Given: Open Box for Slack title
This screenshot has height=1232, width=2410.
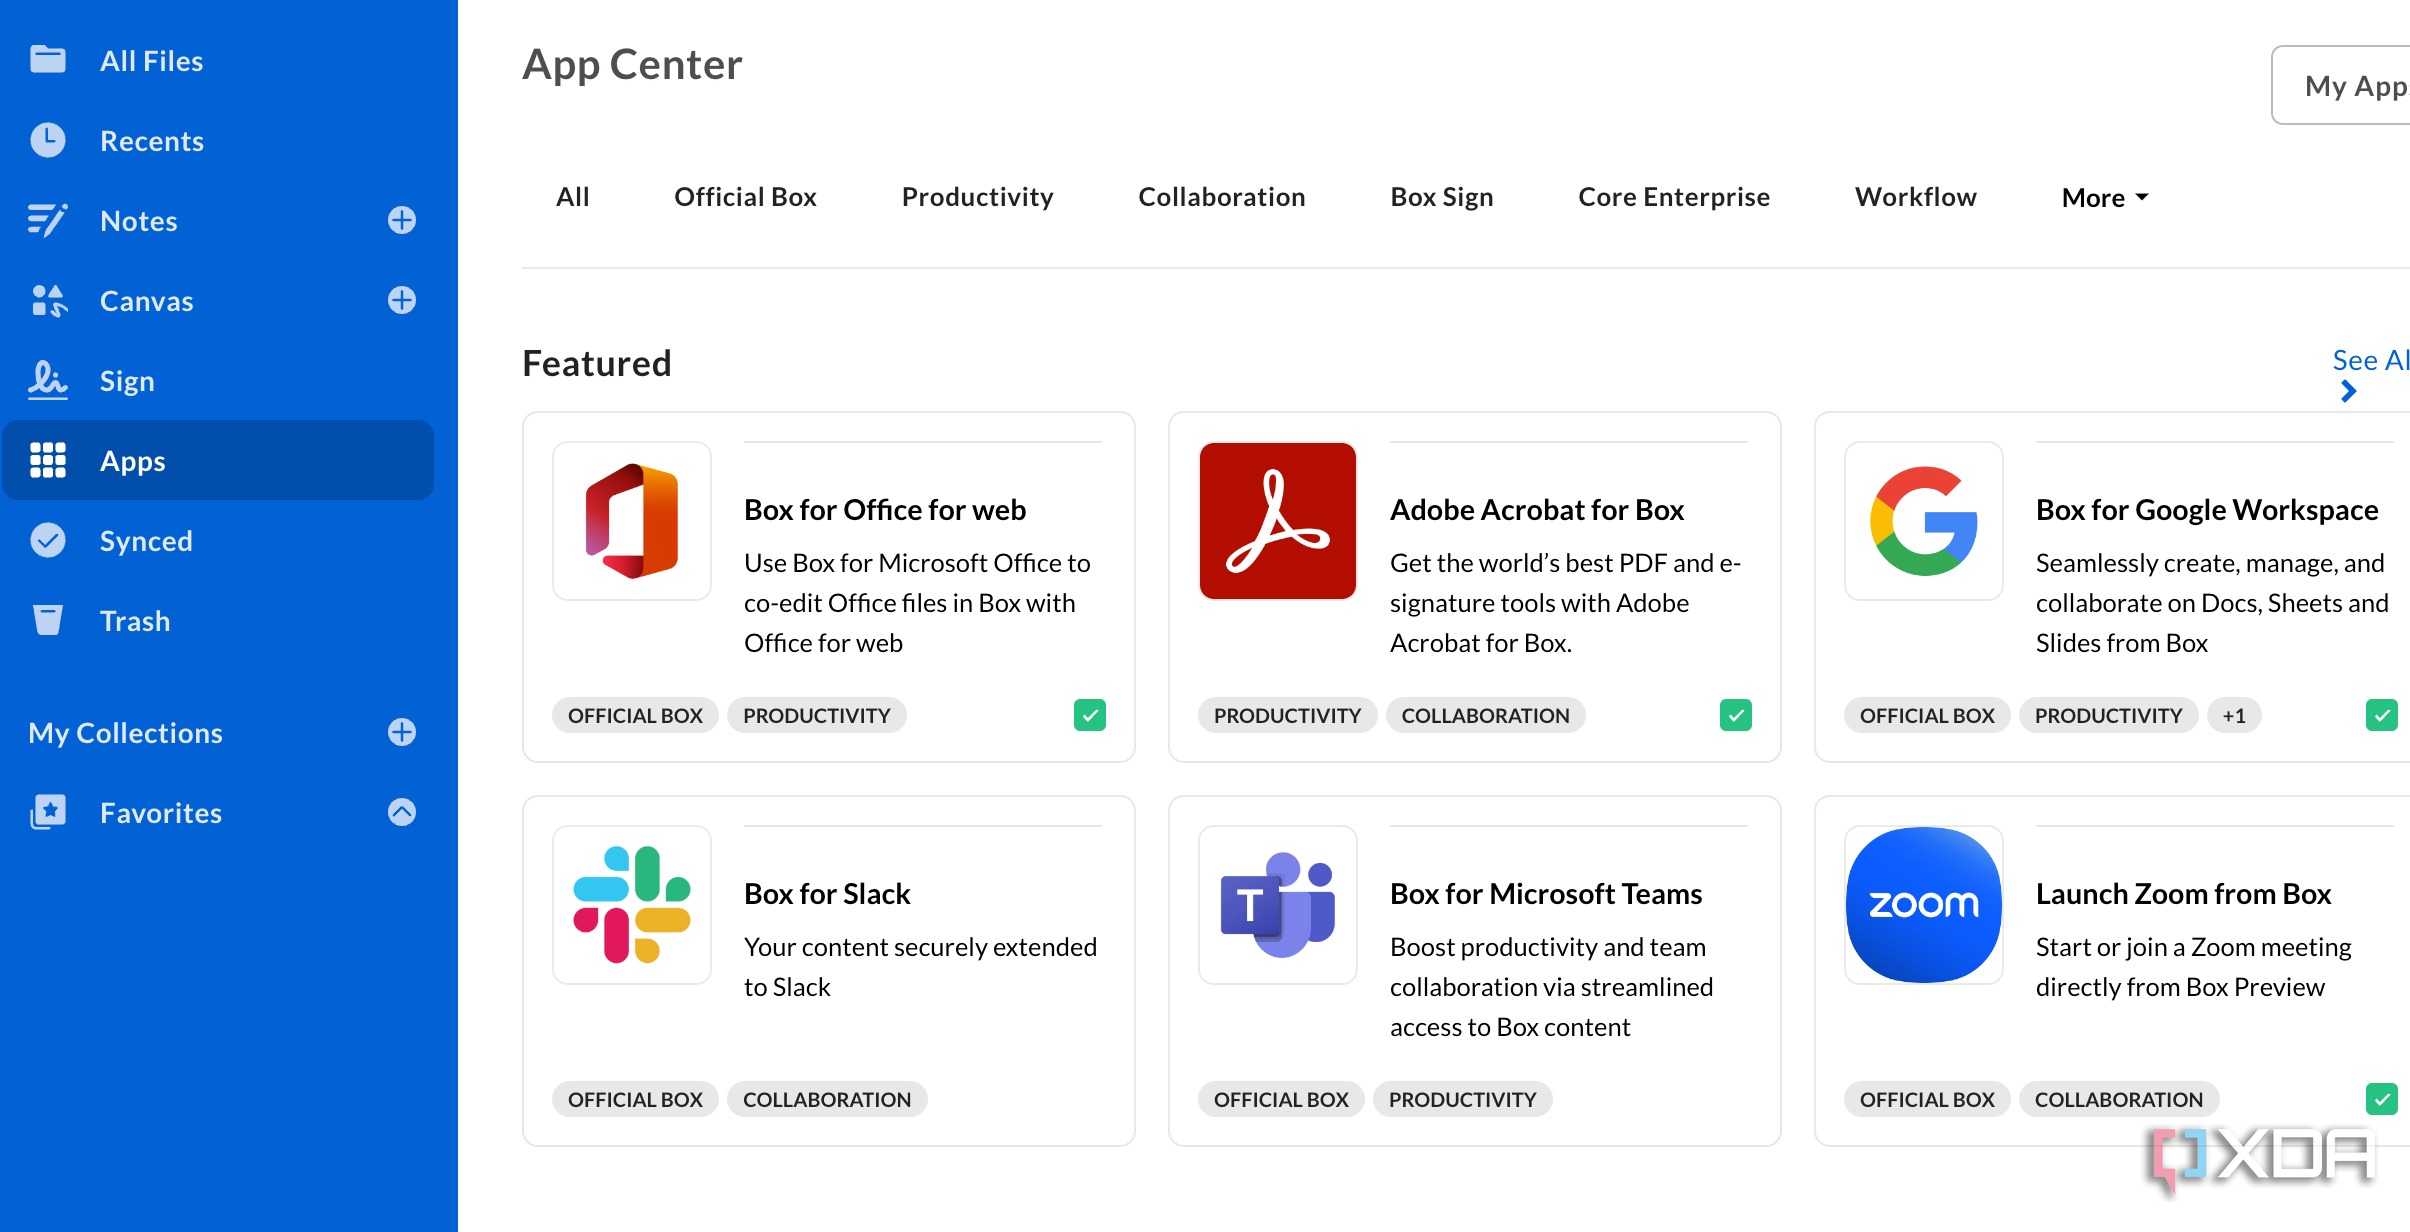Looking at the screenshot, I should pyautogui.click(x=827, y=894).
